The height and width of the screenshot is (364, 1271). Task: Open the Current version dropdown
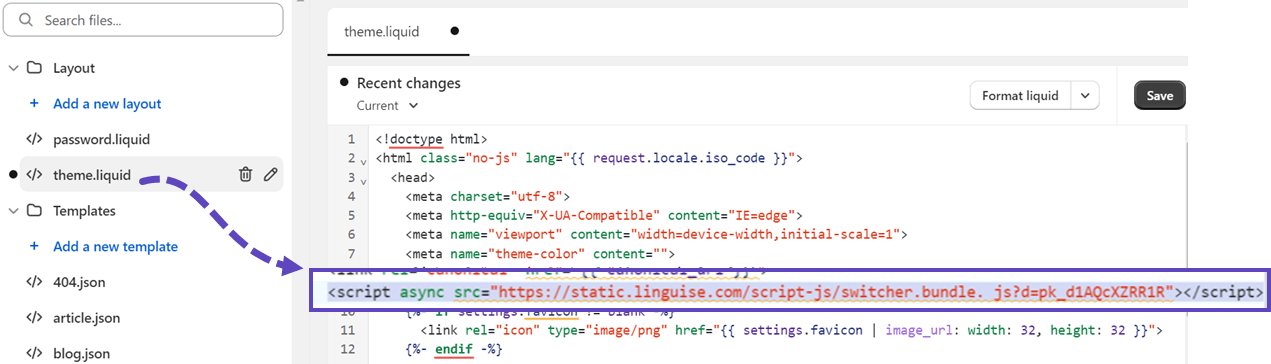coord(388,105)
